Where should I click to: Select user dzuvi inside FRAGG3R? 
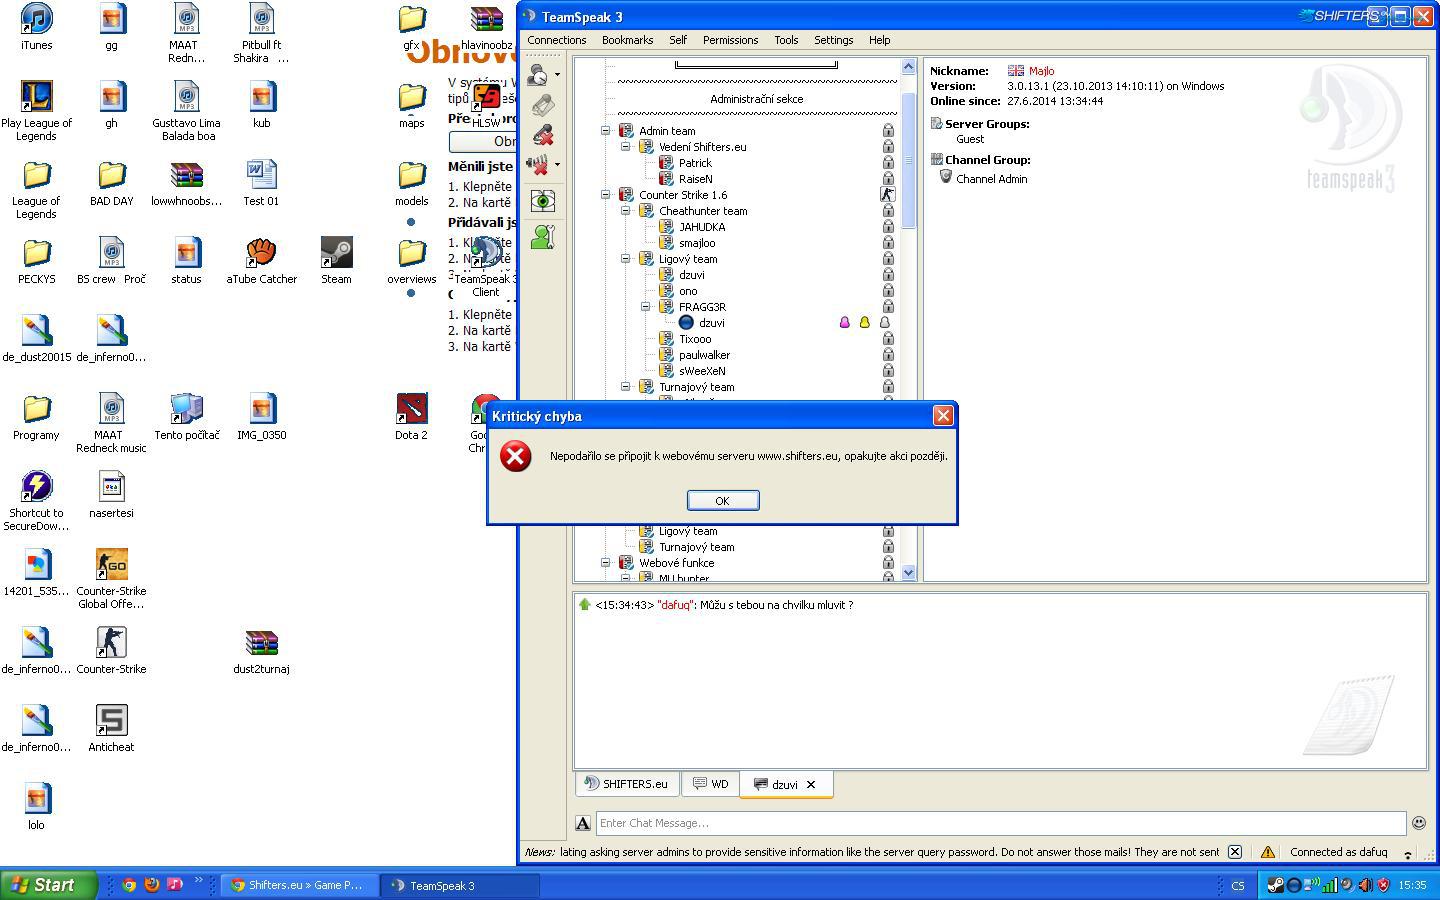pyautogui.click(x=711, y=323)
